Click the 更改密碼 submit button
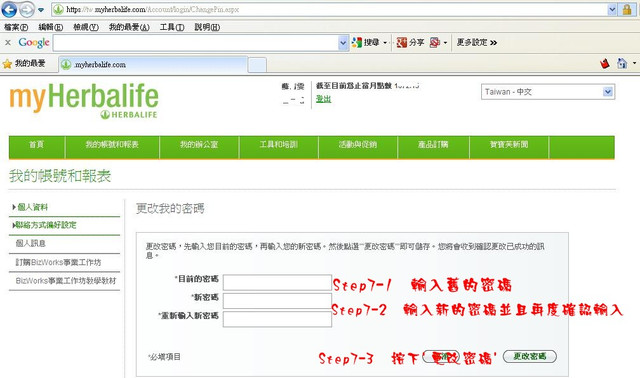This screenshot has height=378, width=640. click(x=530, y=356)
